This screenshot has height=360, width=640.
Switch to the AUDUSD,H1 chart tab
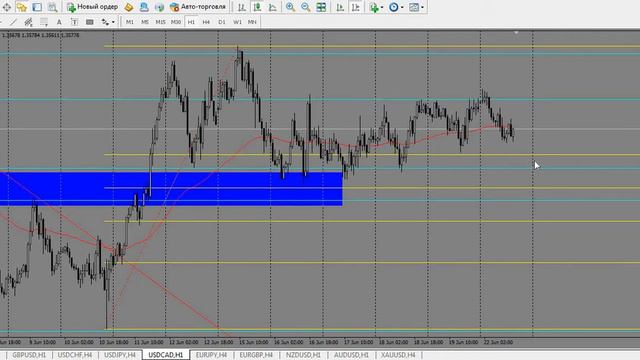[x=351, y=355]
